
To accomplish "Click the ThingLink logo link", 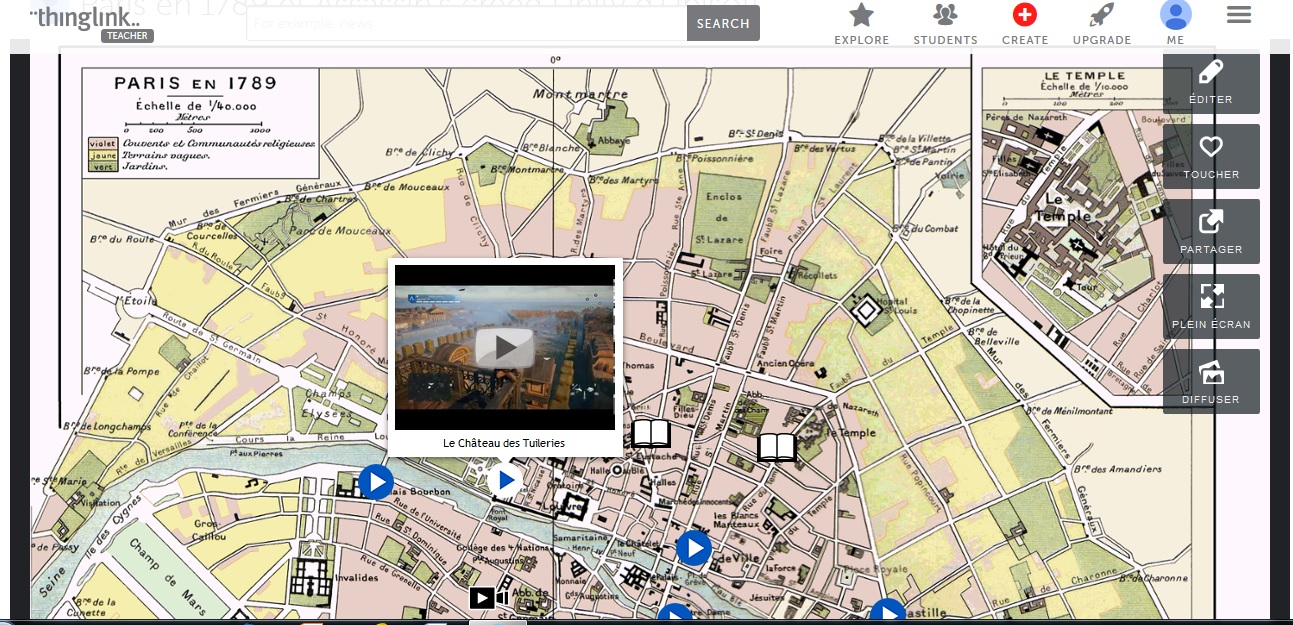I will pyautogui.click(x=85, y=18).
